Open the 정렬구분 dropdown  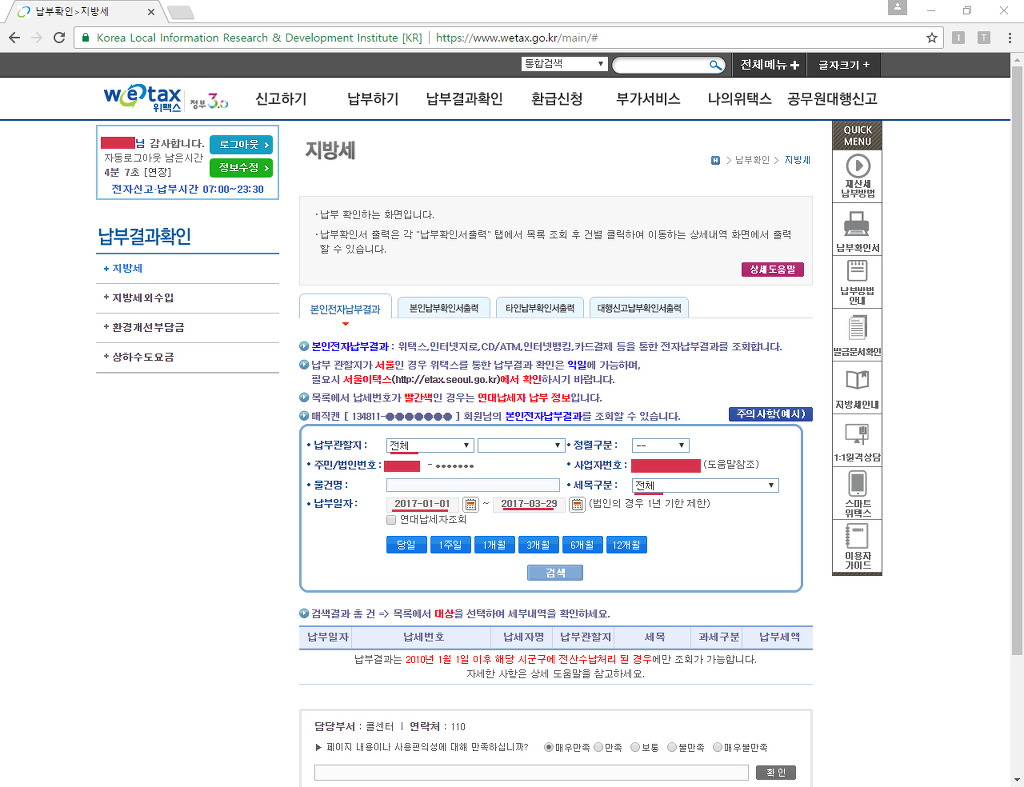tap(660, 445)
